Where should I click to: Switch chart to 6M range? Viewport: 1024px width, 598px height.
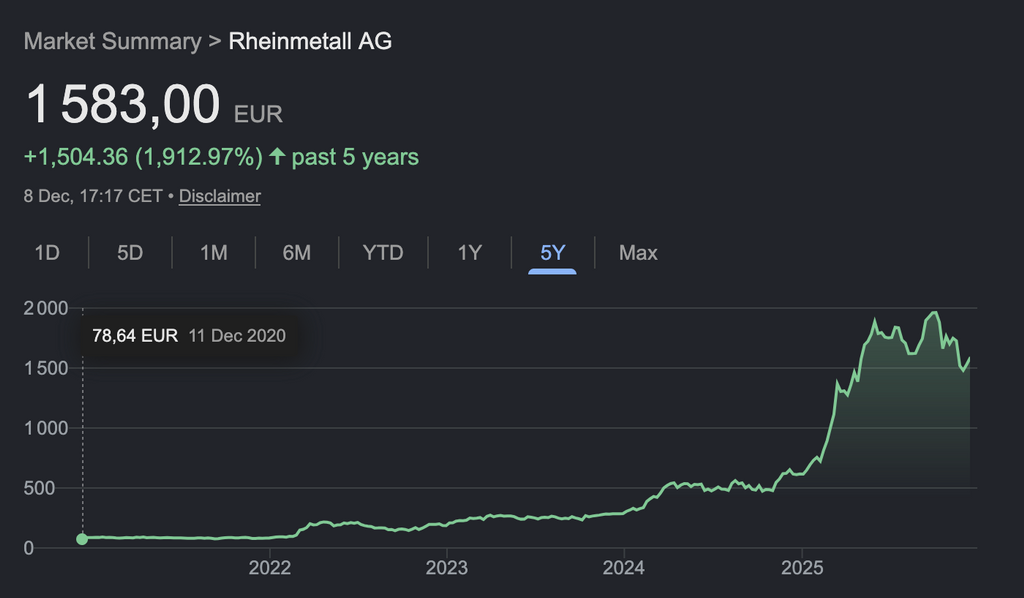pos(296,253)
